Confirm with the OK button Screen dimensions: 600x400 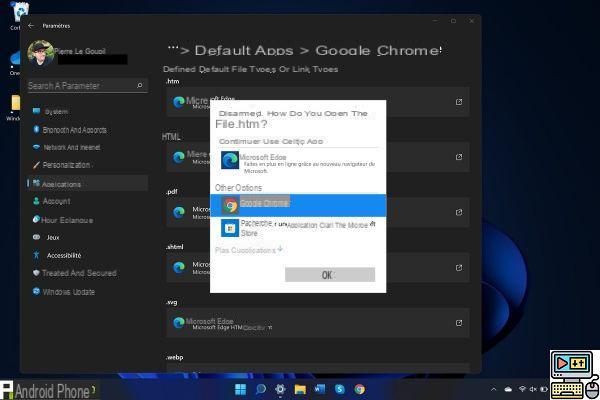click(330, 275)
